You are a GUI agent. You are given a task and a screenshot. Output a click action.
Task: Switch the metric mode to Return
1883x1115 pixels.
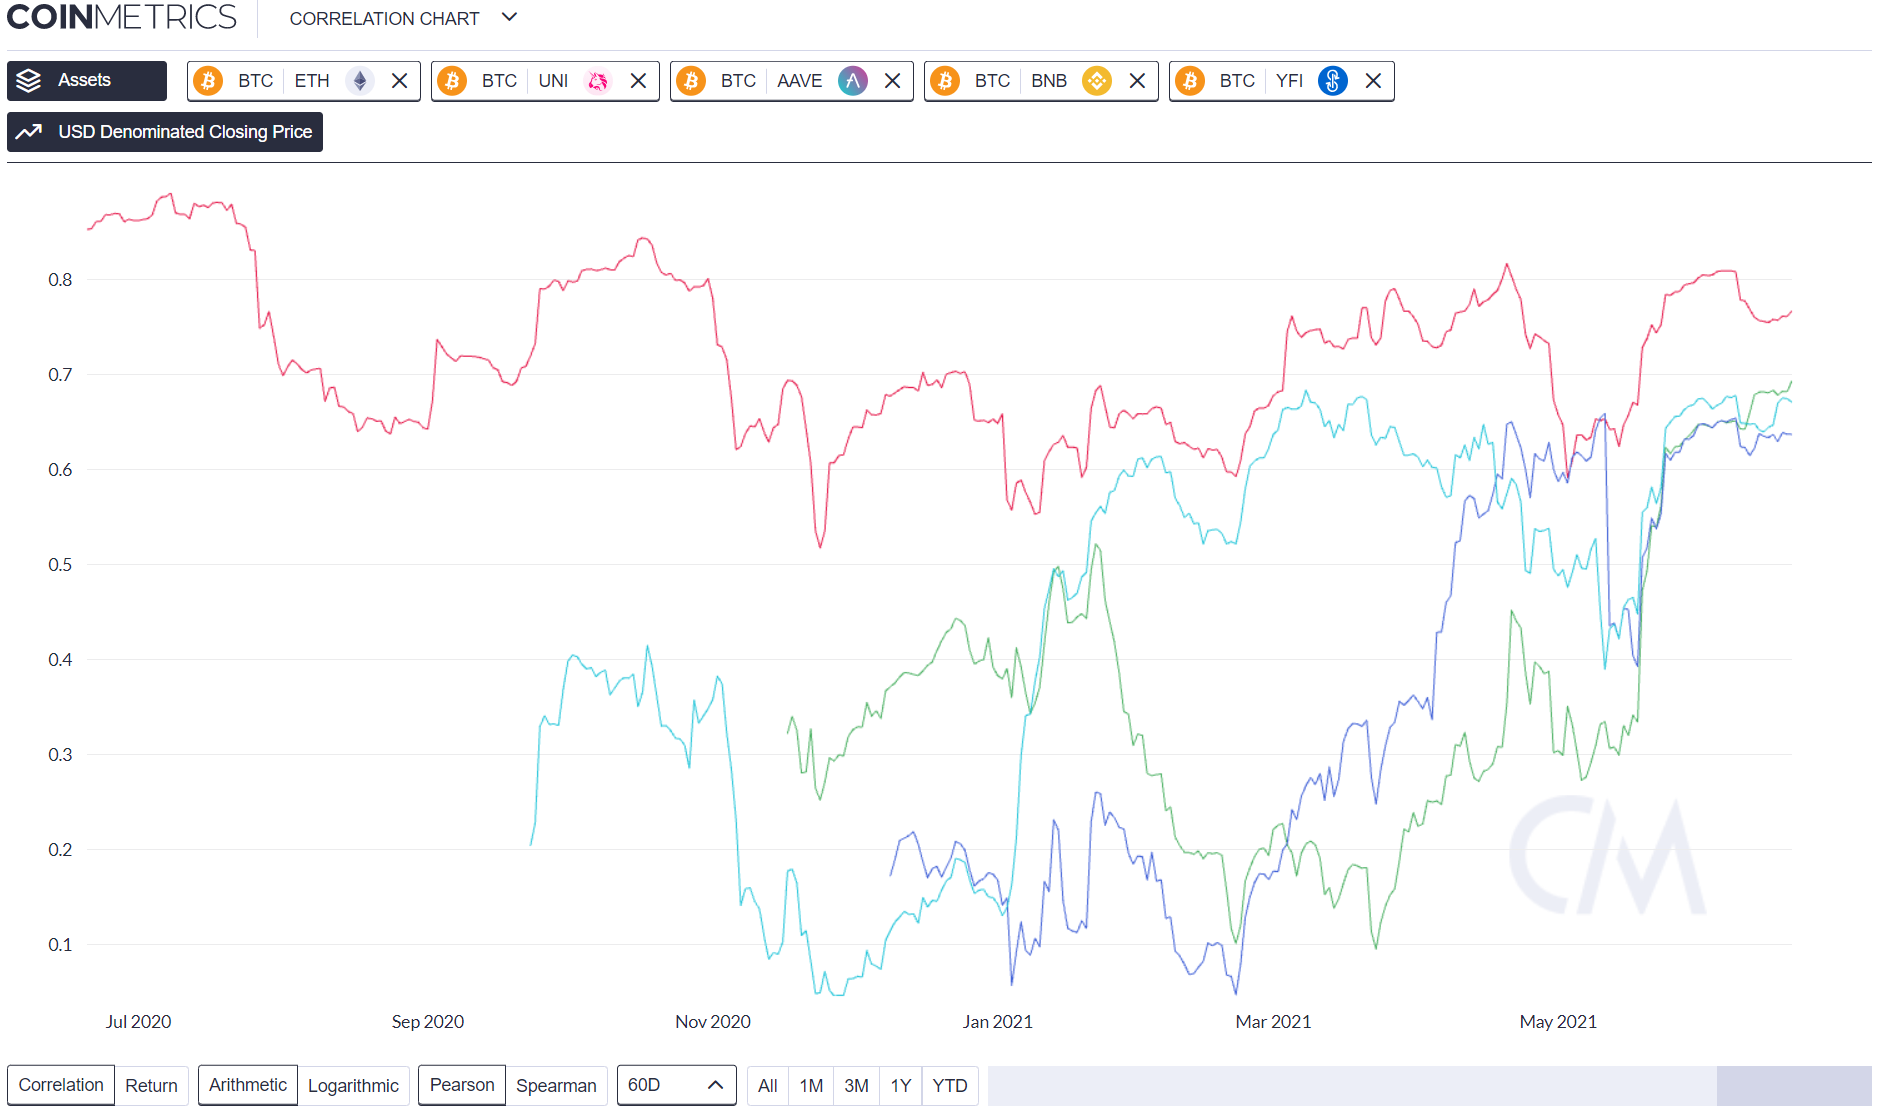click(151, 1085)
